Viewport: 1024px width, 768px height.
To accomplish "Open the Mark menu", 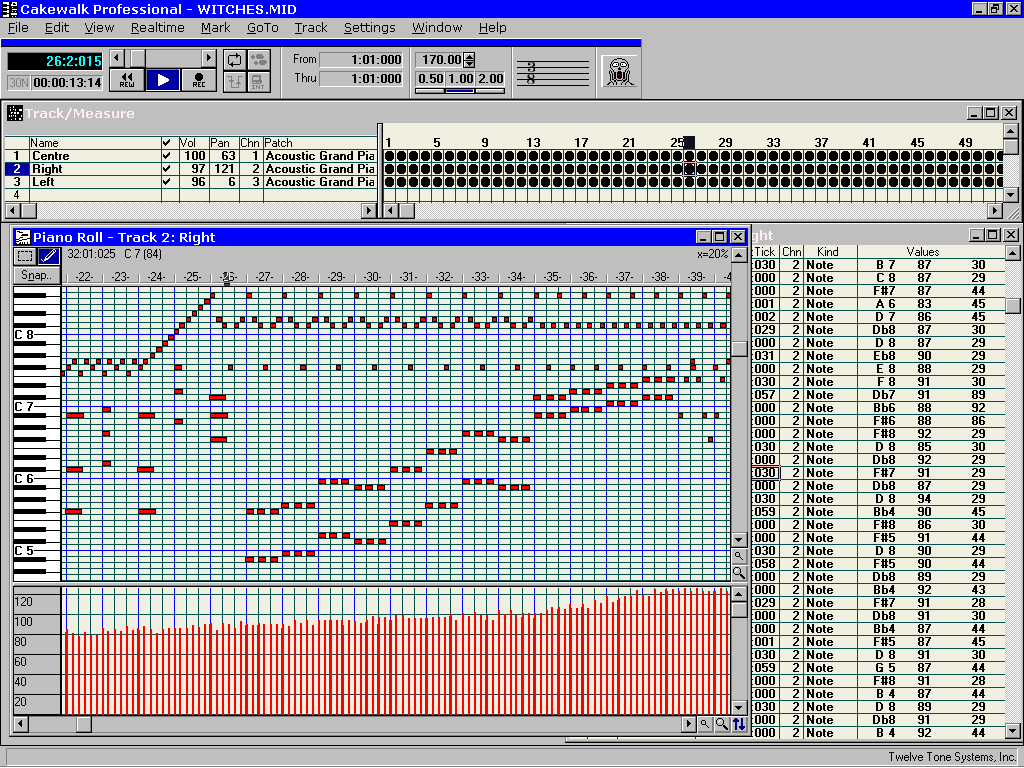I will tap(216, 27).
